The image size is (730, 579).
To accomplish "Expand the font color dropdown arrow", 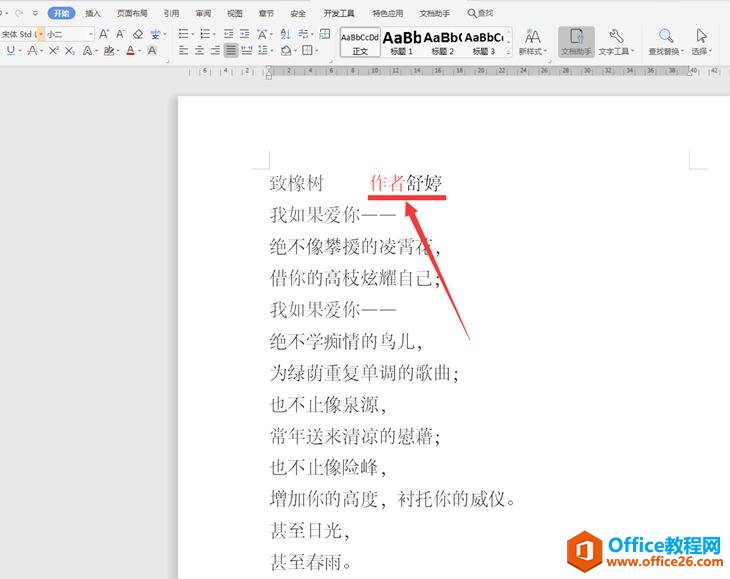I will (x=139, y=51).
